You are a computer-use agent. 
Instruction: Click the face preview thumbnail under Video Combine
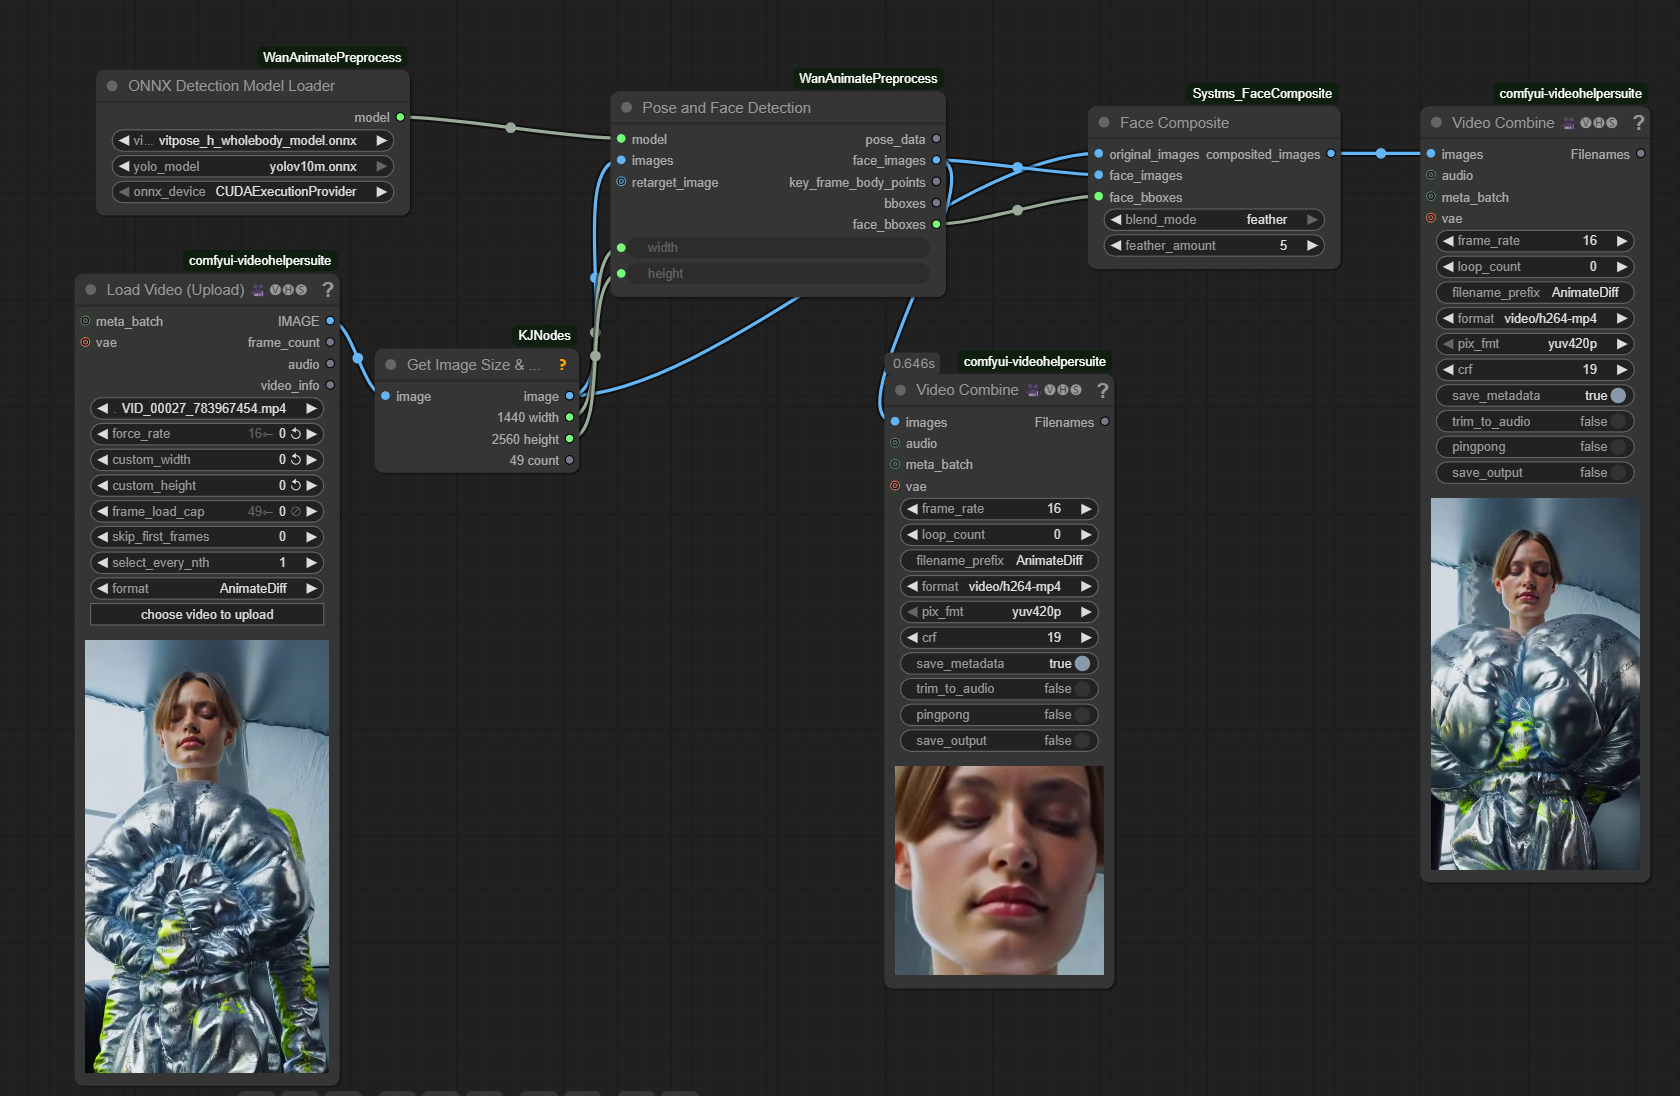[x=998, y=871]
